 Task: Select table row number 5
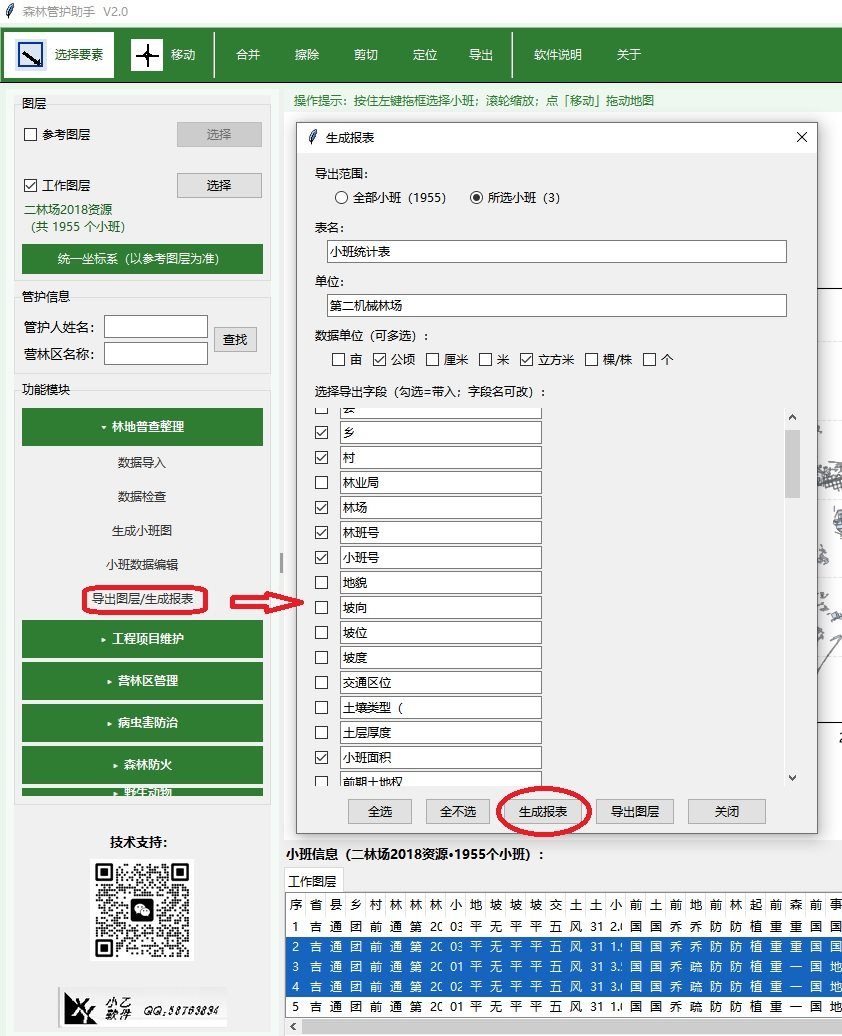point(563,1006)
